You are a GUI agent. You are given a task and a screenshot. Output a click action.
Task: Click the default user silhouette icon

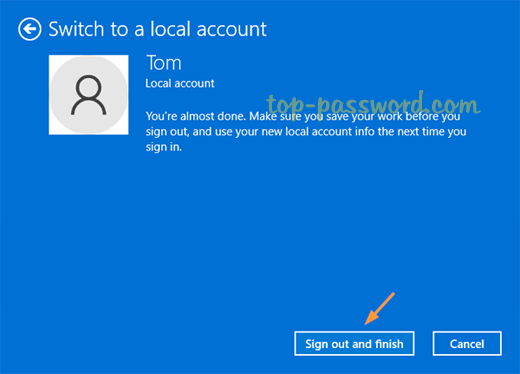[x=89, y=96]
